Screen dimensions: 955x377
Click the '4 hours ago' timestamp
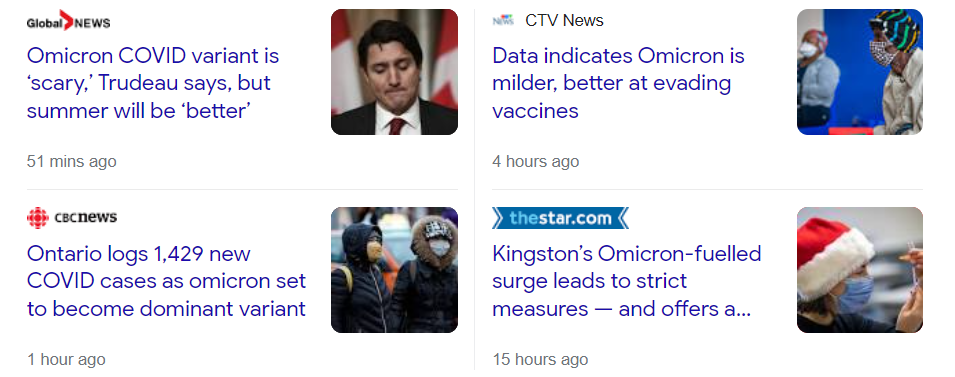pos(535,161)
